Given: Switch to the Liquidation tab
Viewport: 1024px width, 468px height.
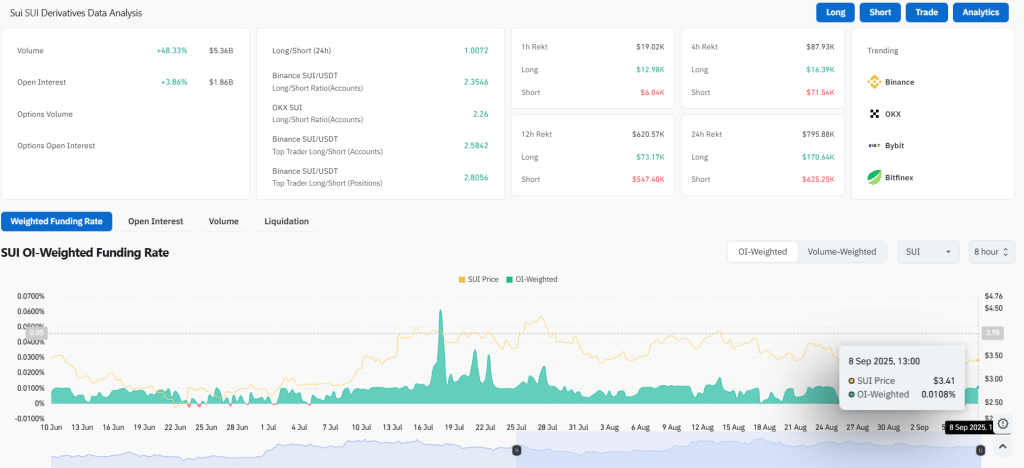Looking at the screenshot, I should tap(286, 221).
